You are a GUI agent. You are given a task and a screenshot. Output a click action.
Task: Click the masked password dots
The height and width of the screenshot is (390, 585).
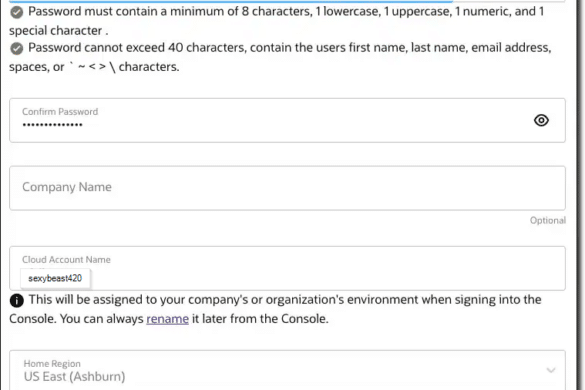pyautogui.click(x=52, y=125)
